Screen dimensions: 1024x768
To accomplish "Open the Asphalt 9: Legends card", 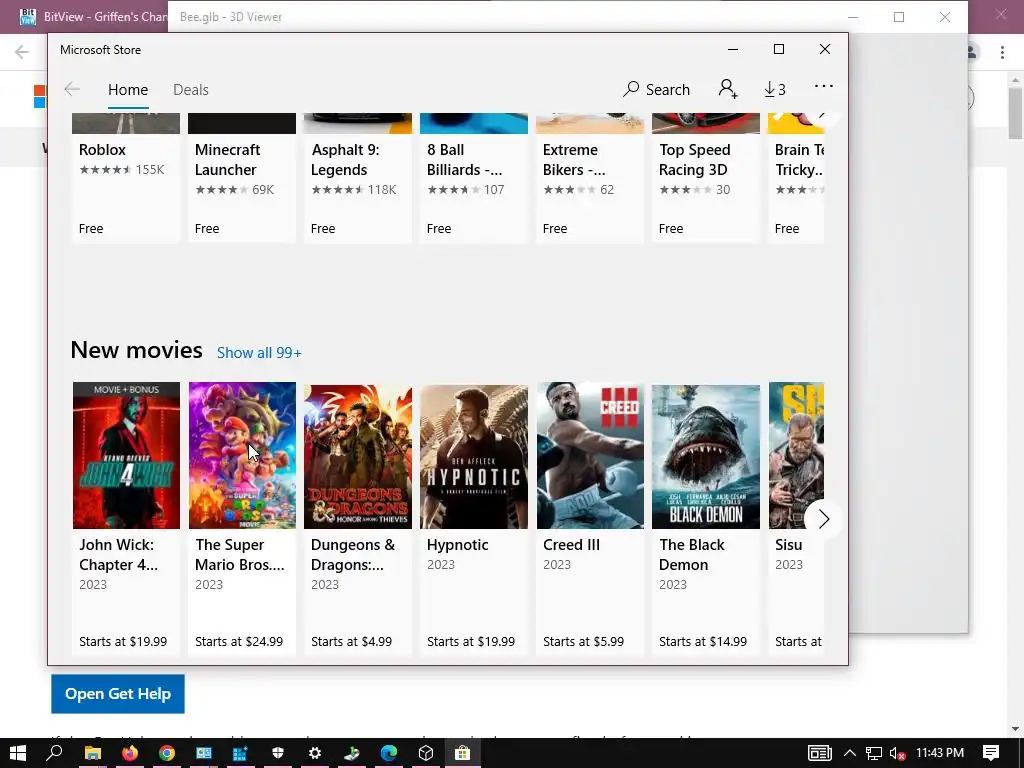I will click(358, 178).
